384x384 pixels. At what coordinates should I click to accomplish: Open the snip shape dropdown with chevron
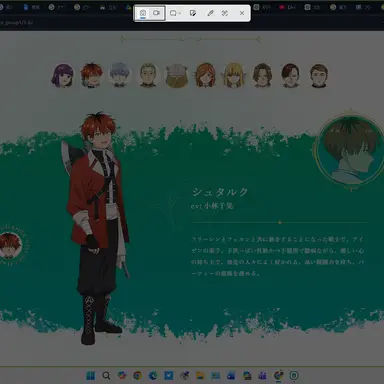(175, 13)
